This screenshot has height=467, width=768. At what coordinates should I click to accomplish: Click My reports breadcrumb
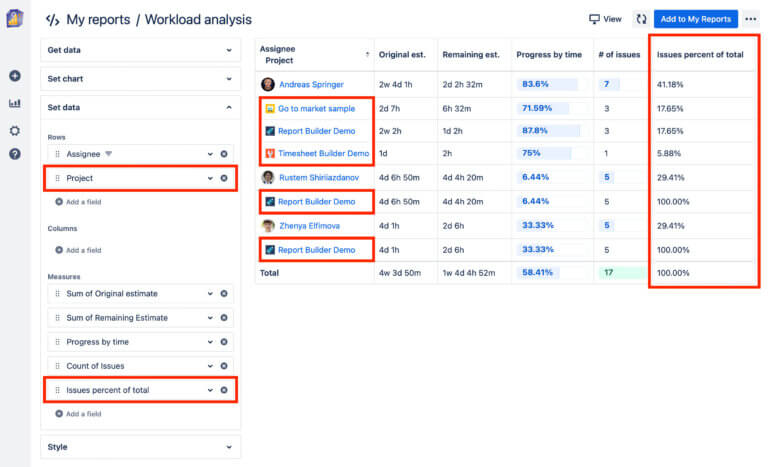pos(98,19)
